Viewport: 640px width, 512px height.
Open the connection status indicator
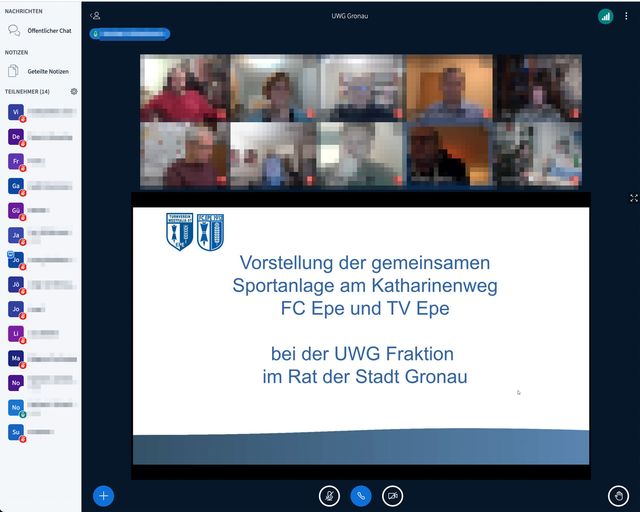click(605, 16)
